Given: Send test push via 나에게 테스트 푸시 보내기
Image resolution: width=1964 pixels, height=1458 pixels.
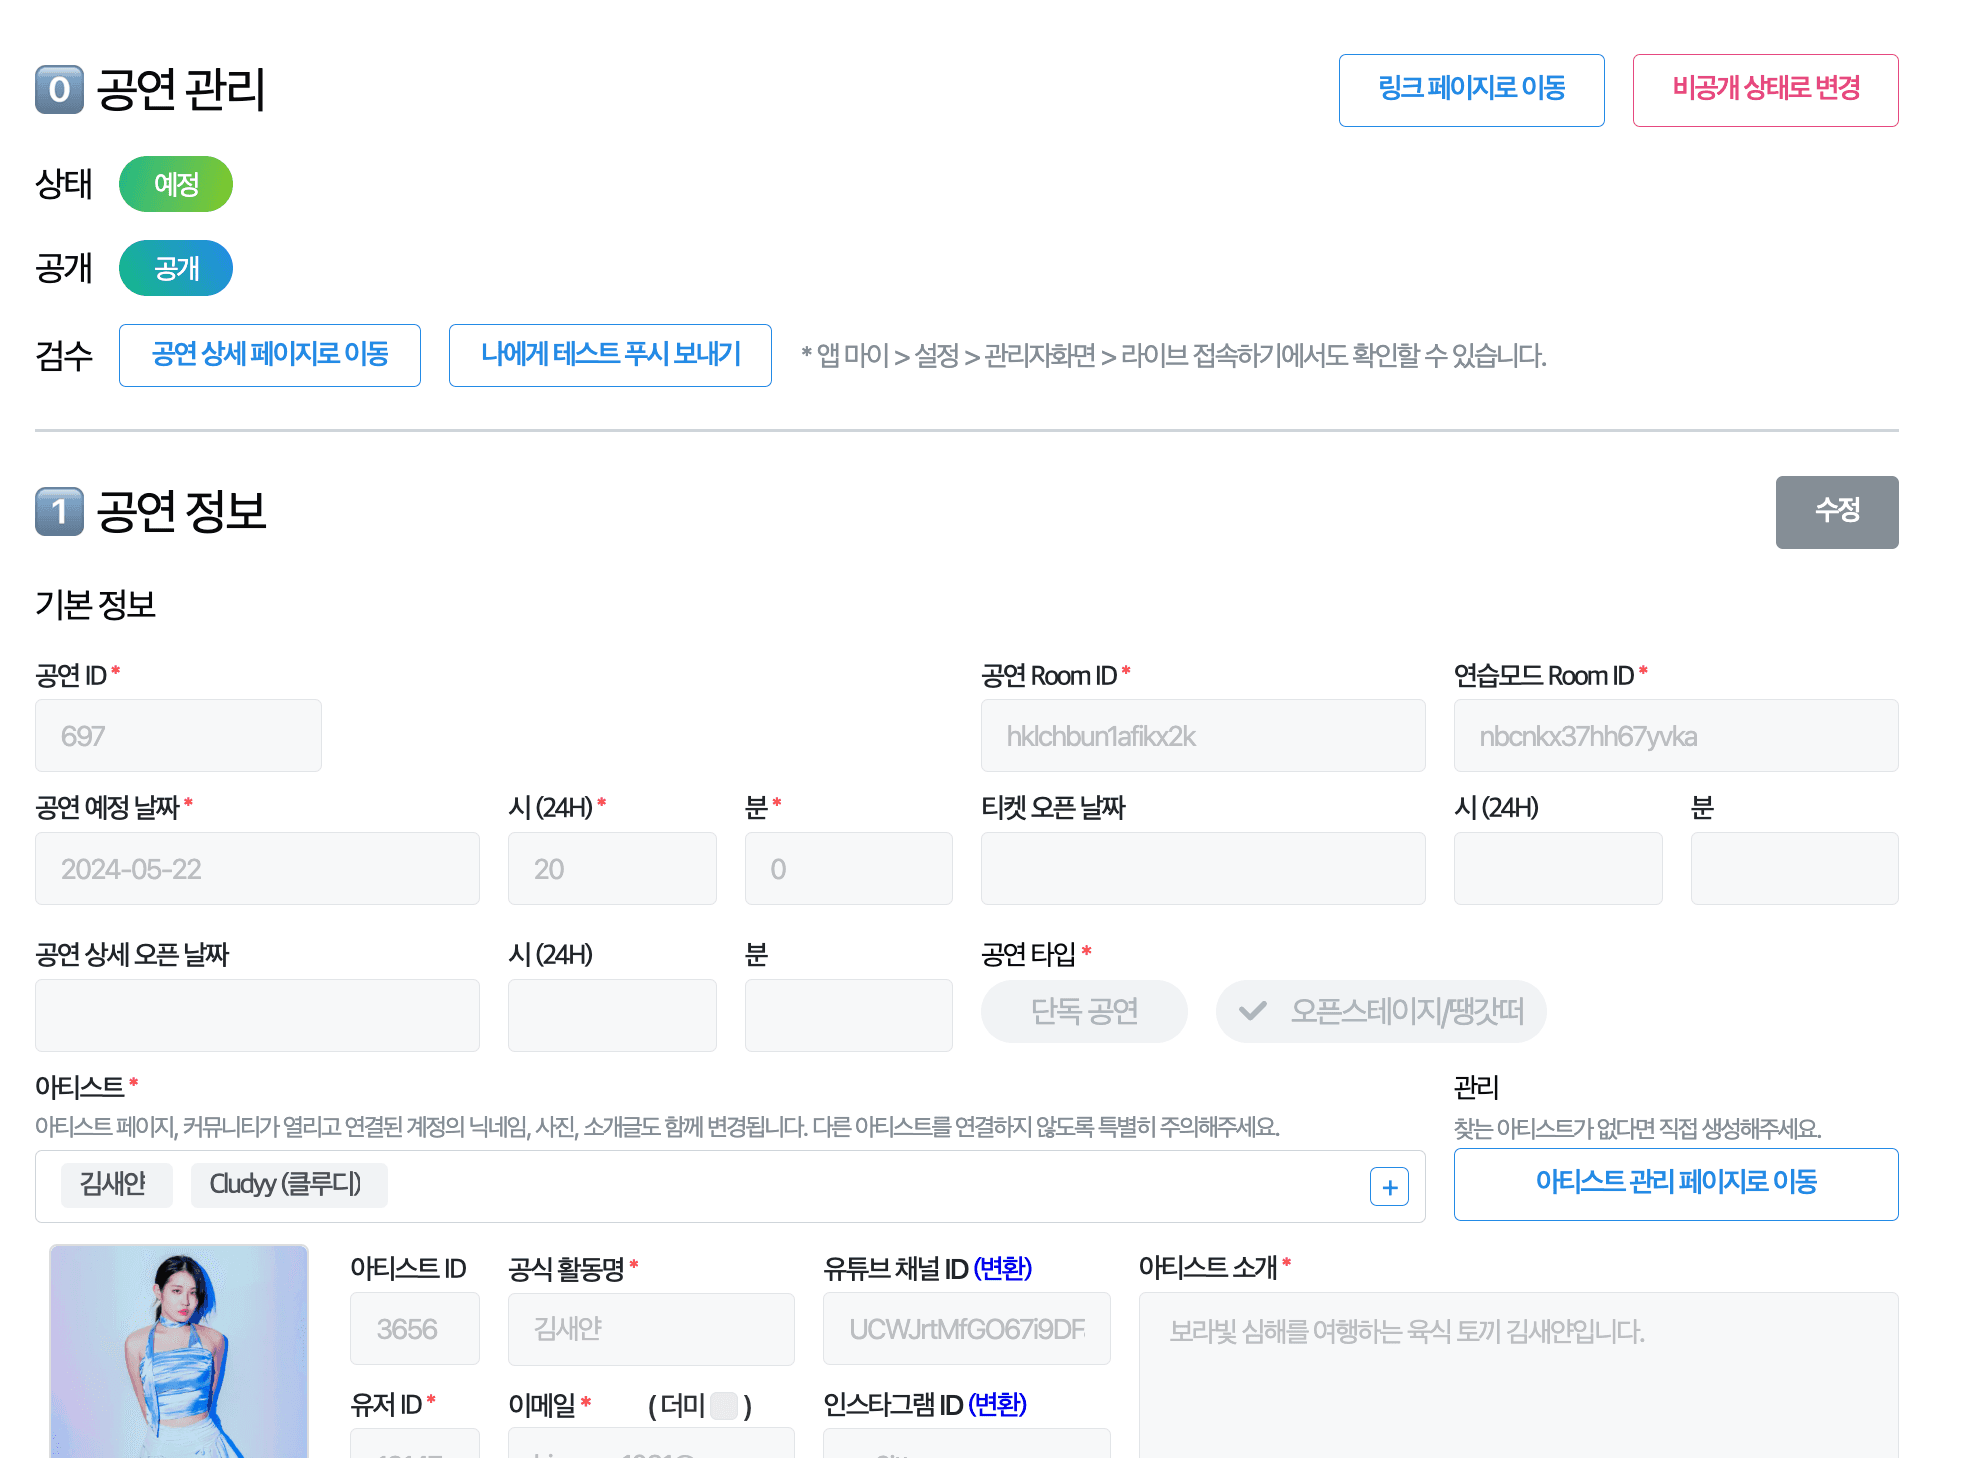Looking at the screenshot, I should coord(610,355).
